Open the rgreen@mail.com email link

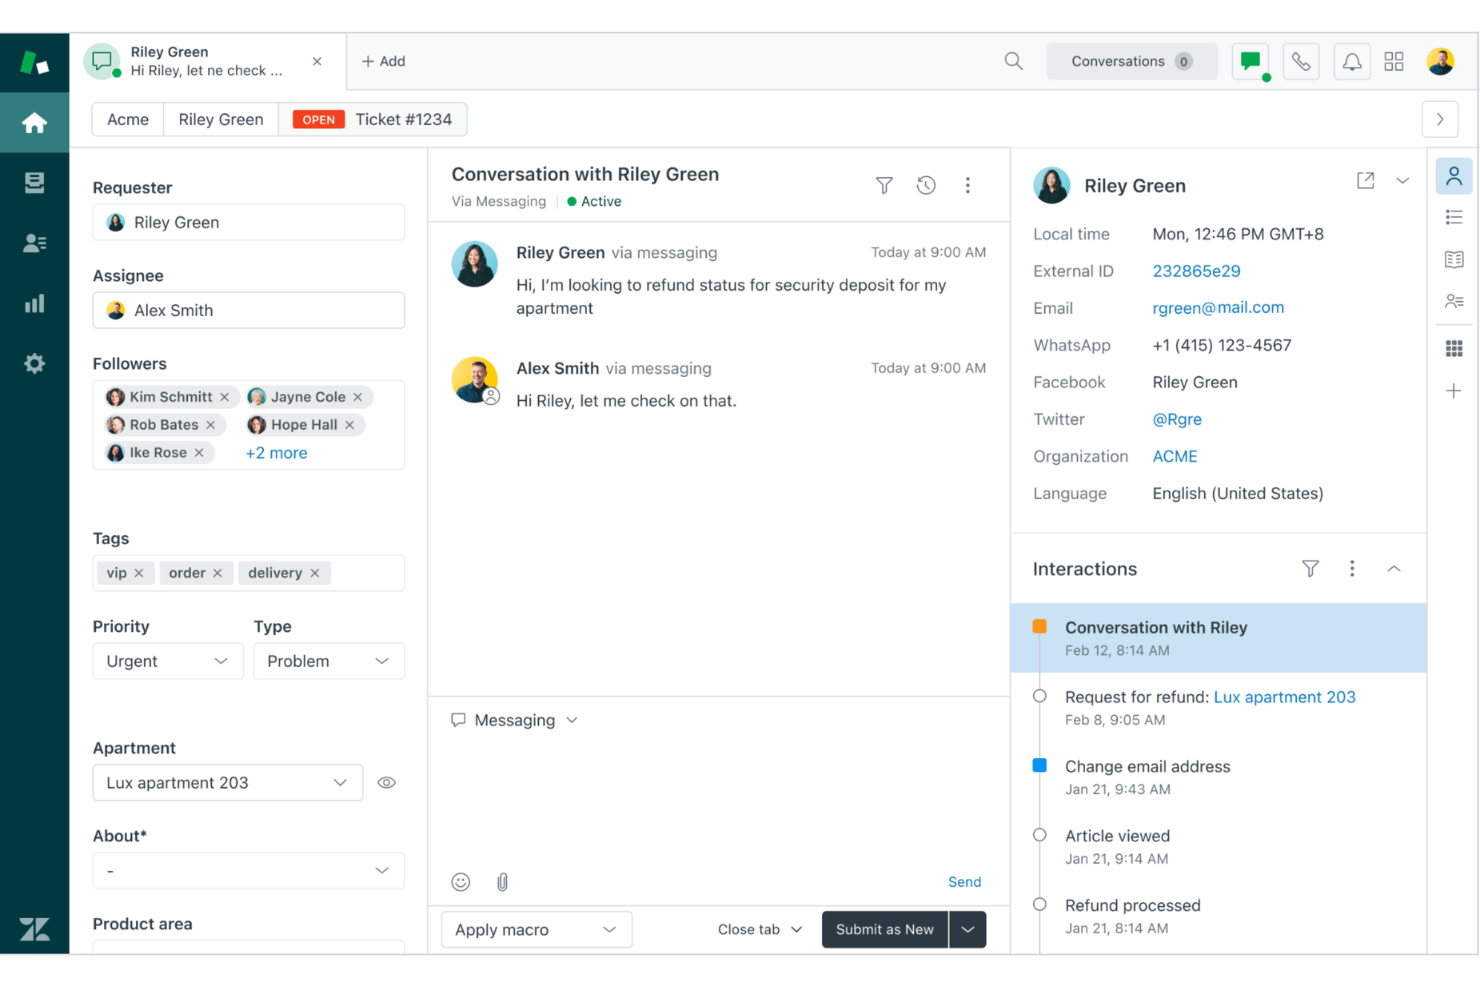coord(1218,308)
